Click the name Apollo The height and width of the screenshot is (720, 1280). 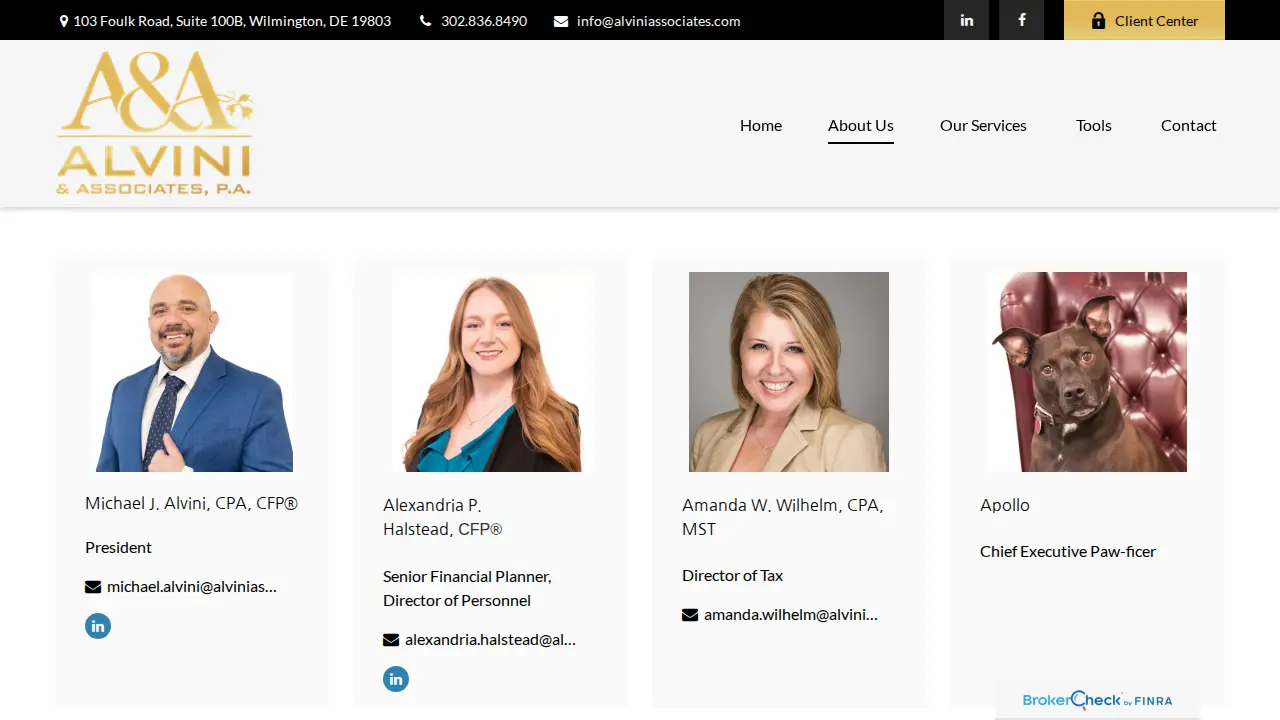[1005, 506]
